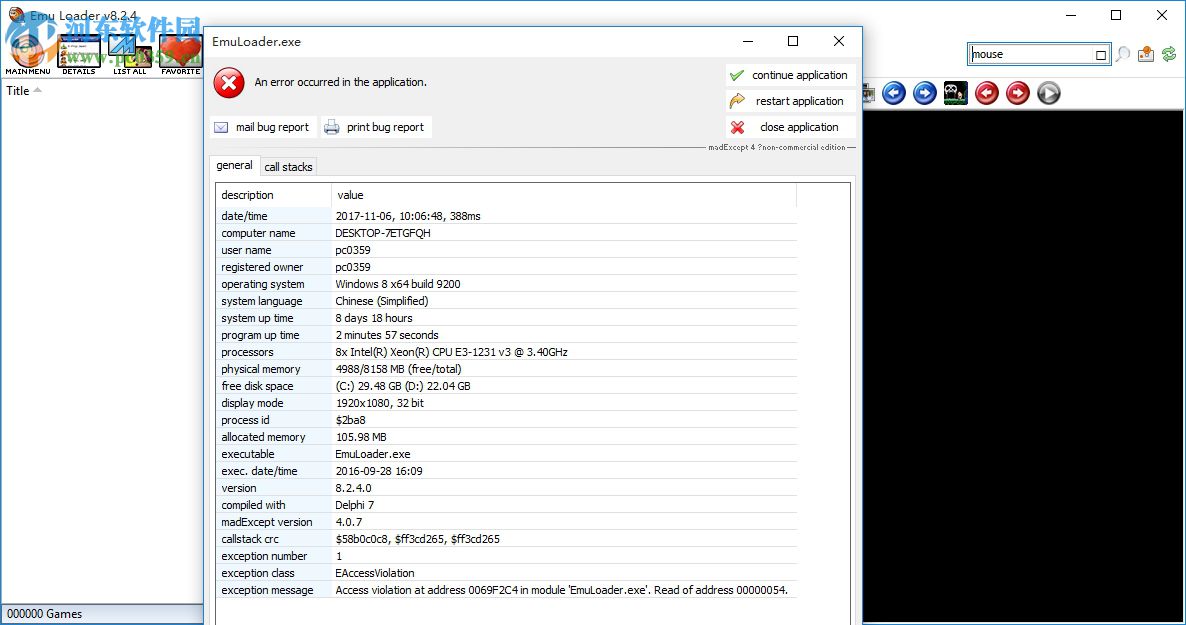Click the game screenshot thumbnail in the toolbar
The width and height of the screenshot is (1186, 625).
tap(955, 92)
